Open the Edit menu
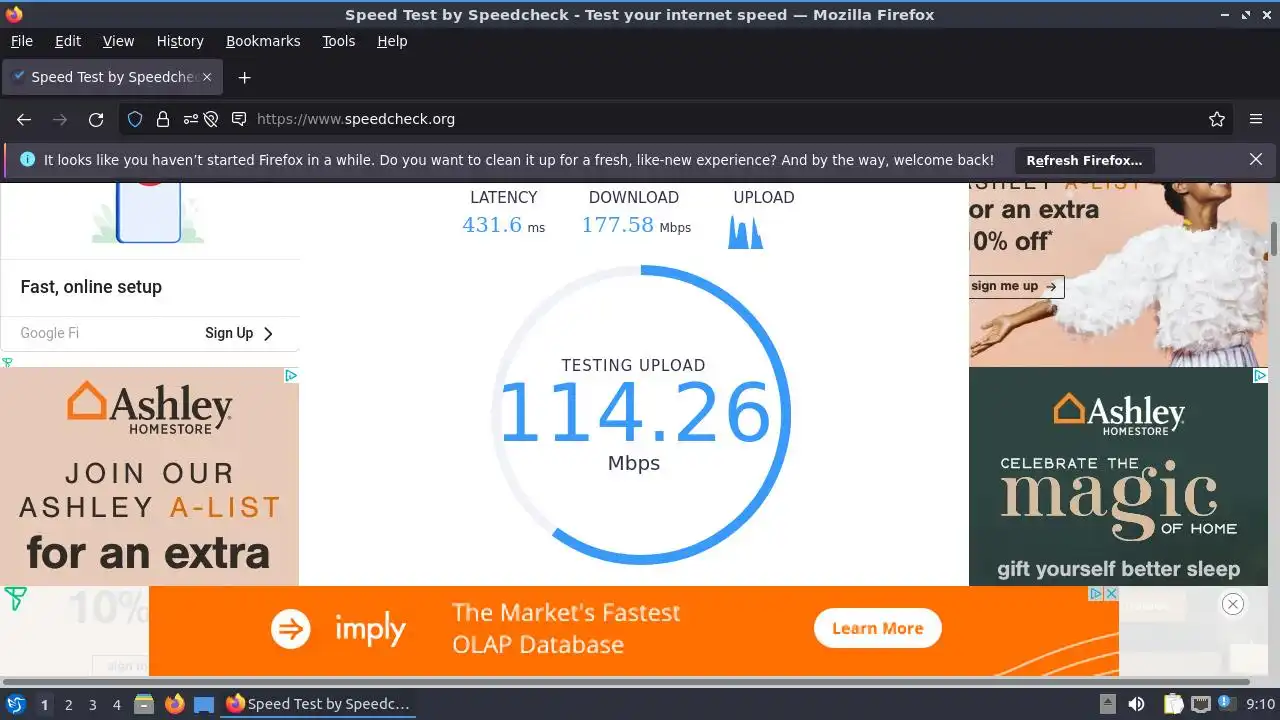Image resolution: width=1280 pixels, height=720 pixels. pyautogui.click(x=68, y=41)
